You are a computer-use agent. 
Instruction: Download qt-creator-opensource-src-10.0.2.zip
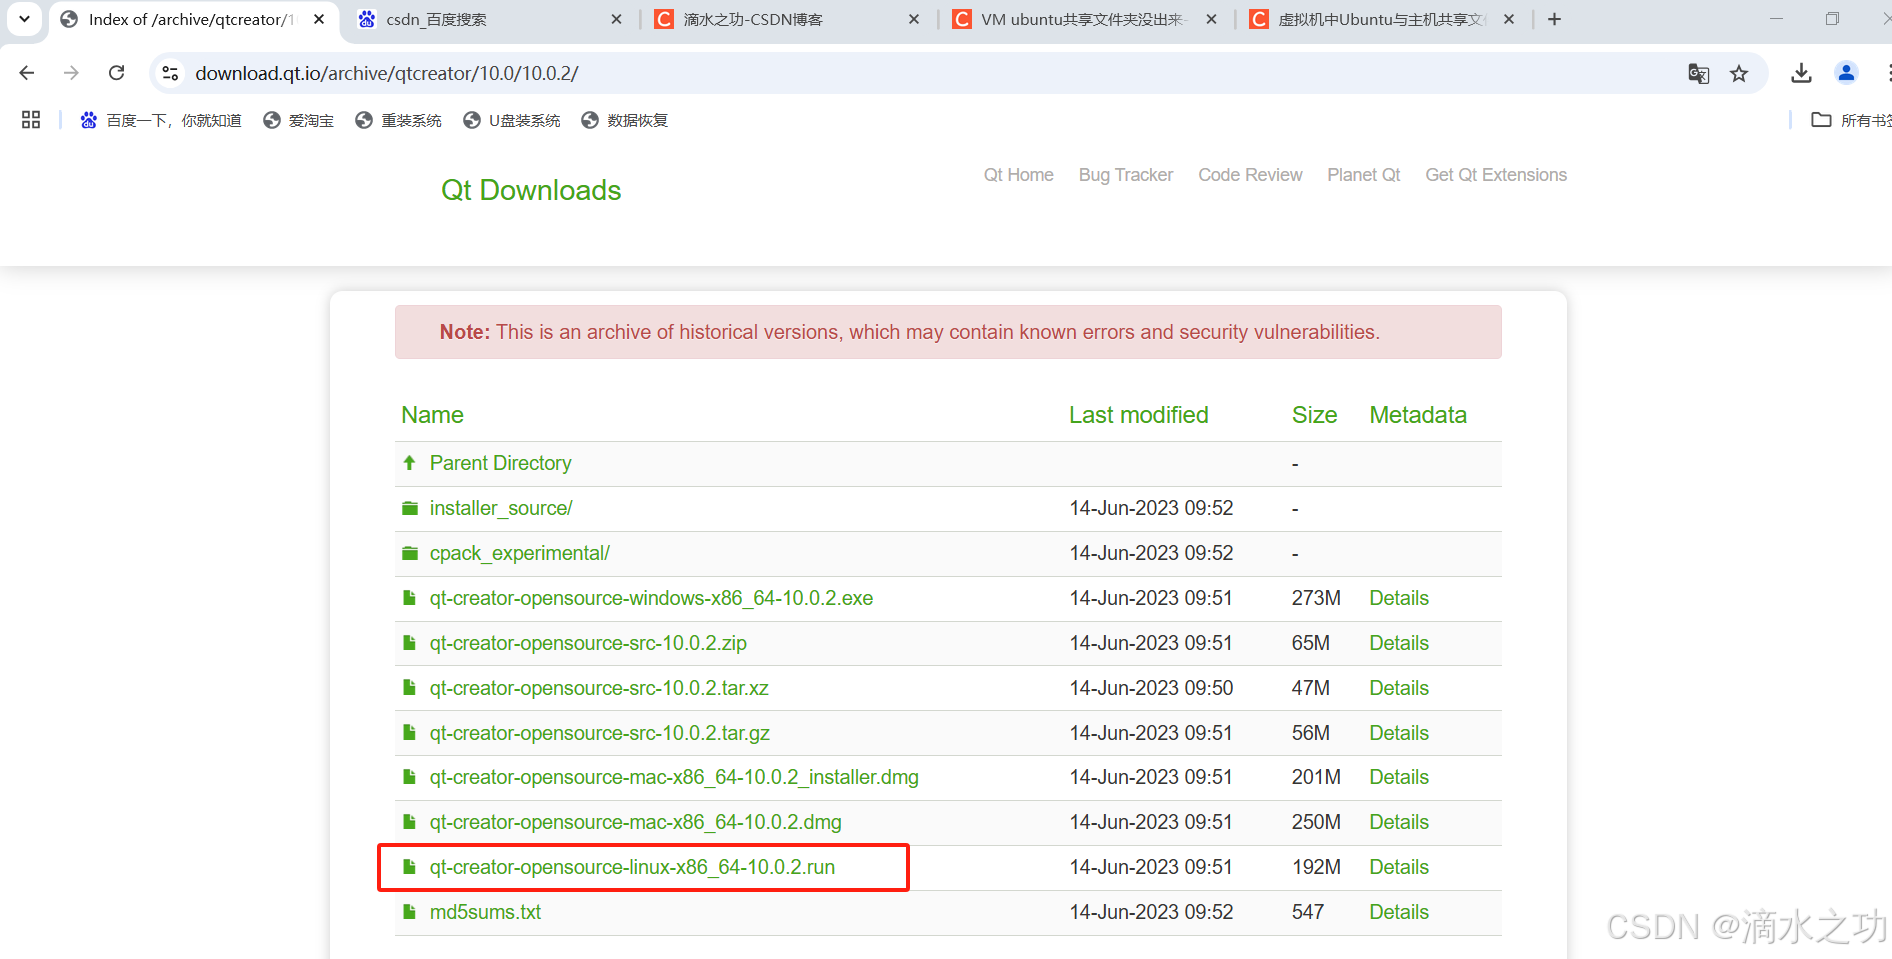point(588,643)
